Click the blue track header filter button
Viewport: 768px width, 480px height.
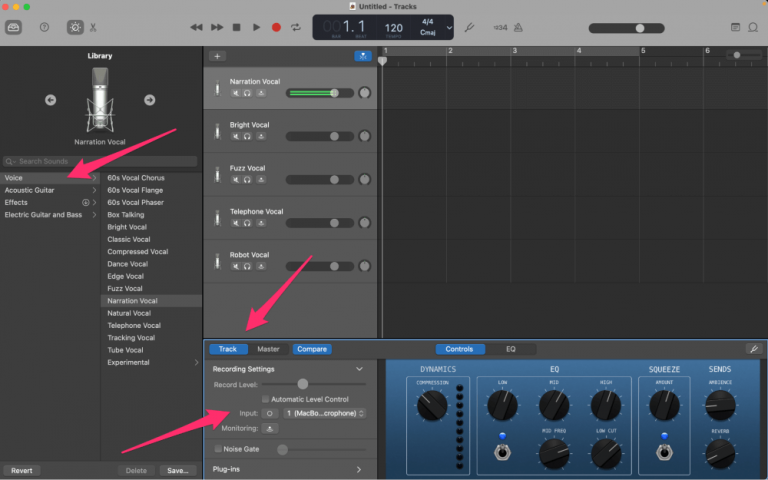click(363, 56)
